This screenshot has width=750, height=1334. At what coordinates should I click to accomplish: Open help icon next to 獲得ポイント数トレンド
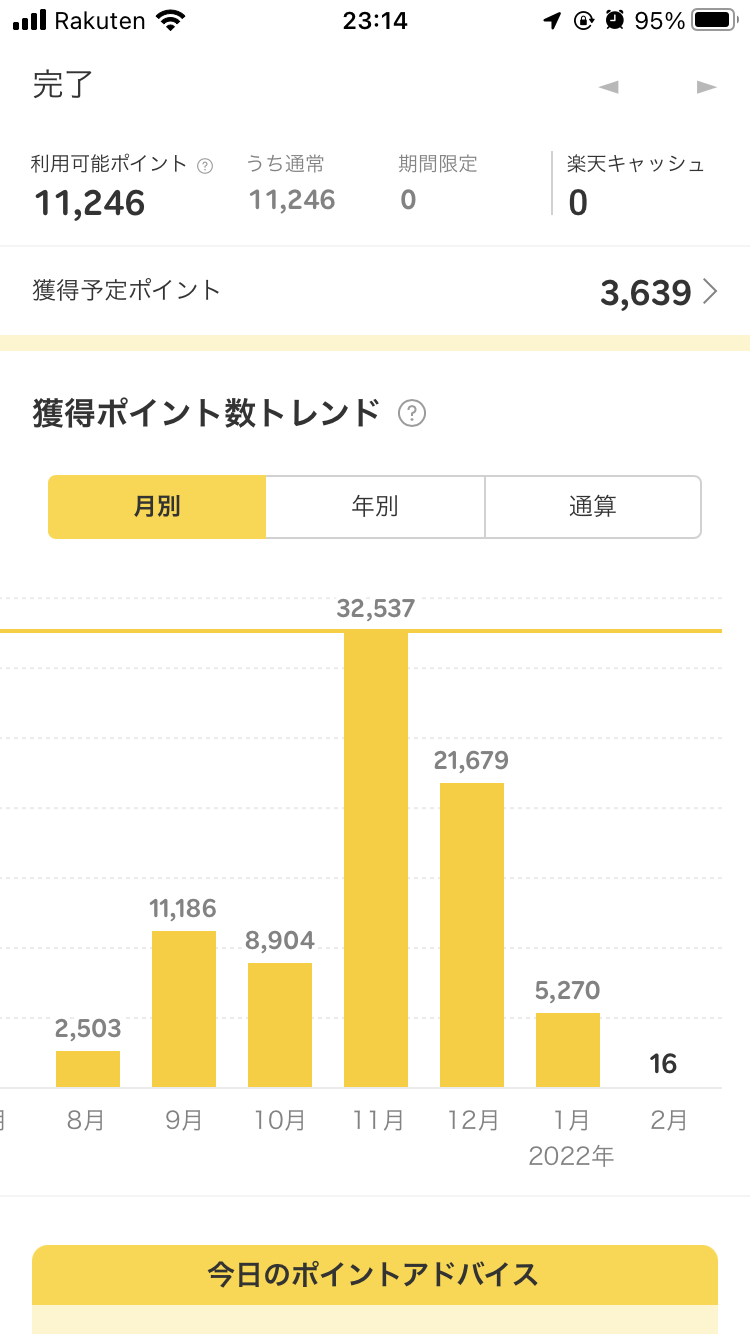pos(412,413)
